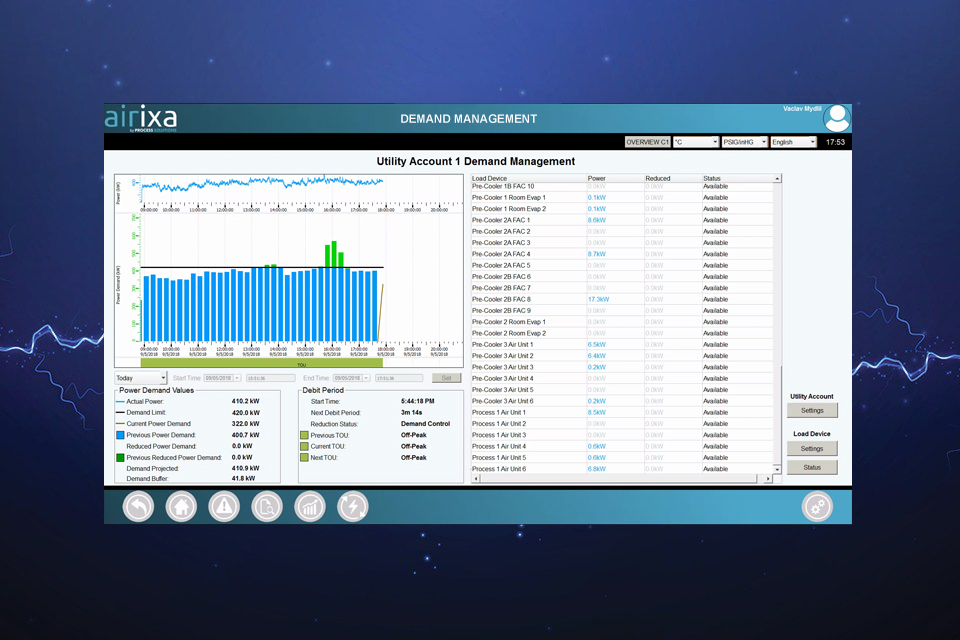Click the Previous Power Demand blue swatch
The image size is (960, 640).
(x=120, y=435)
